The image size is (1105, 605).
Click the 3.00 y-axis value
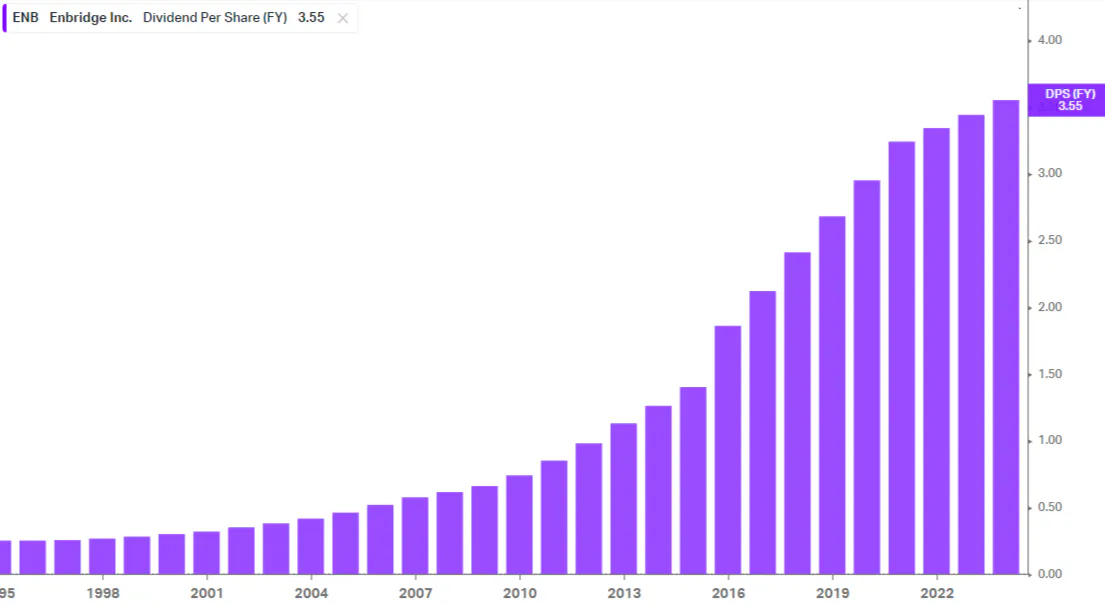pos(1049,173)
